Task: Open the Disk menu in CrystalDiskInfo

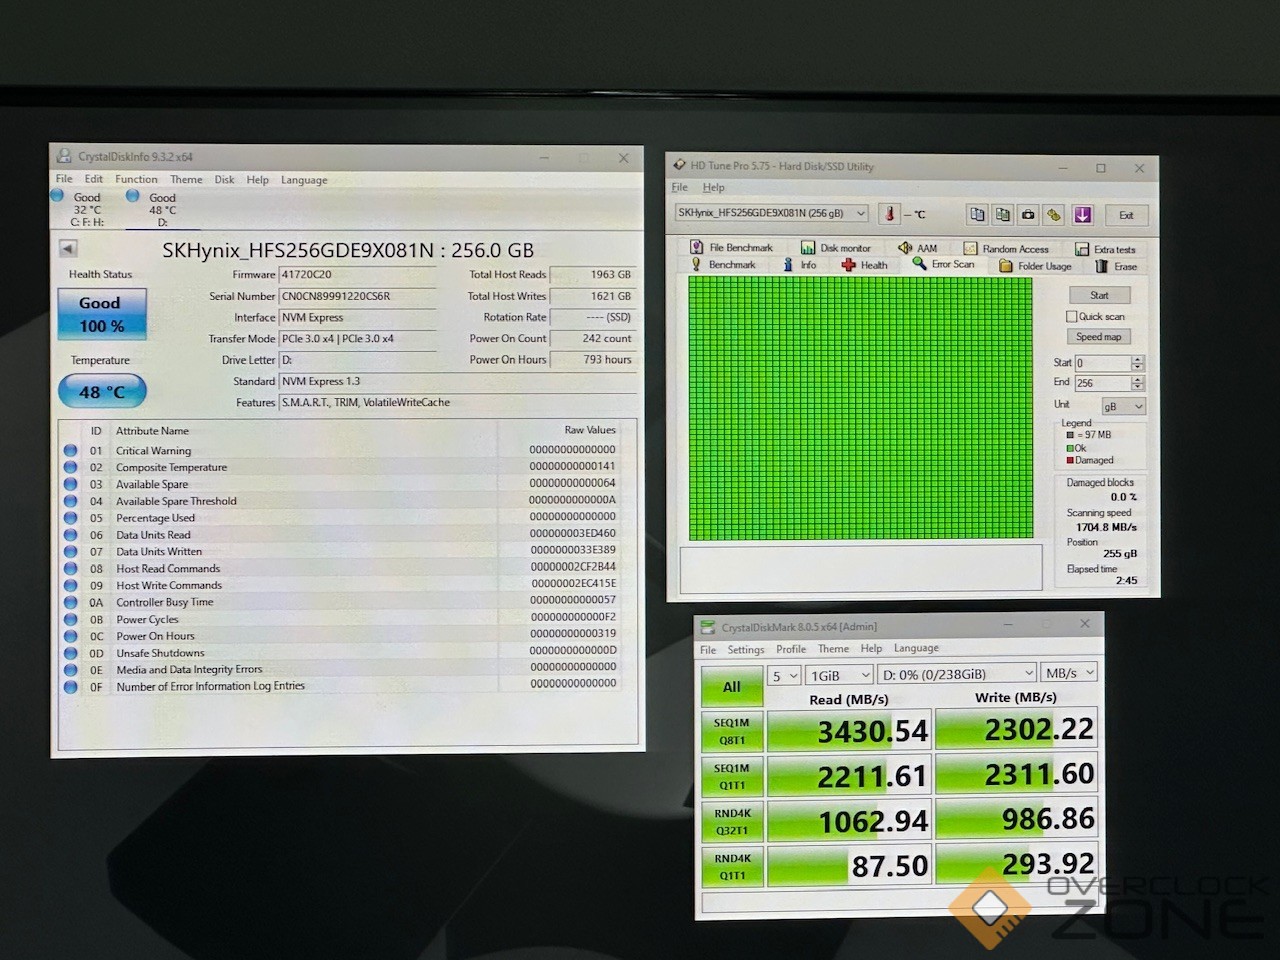Action: 224,180
